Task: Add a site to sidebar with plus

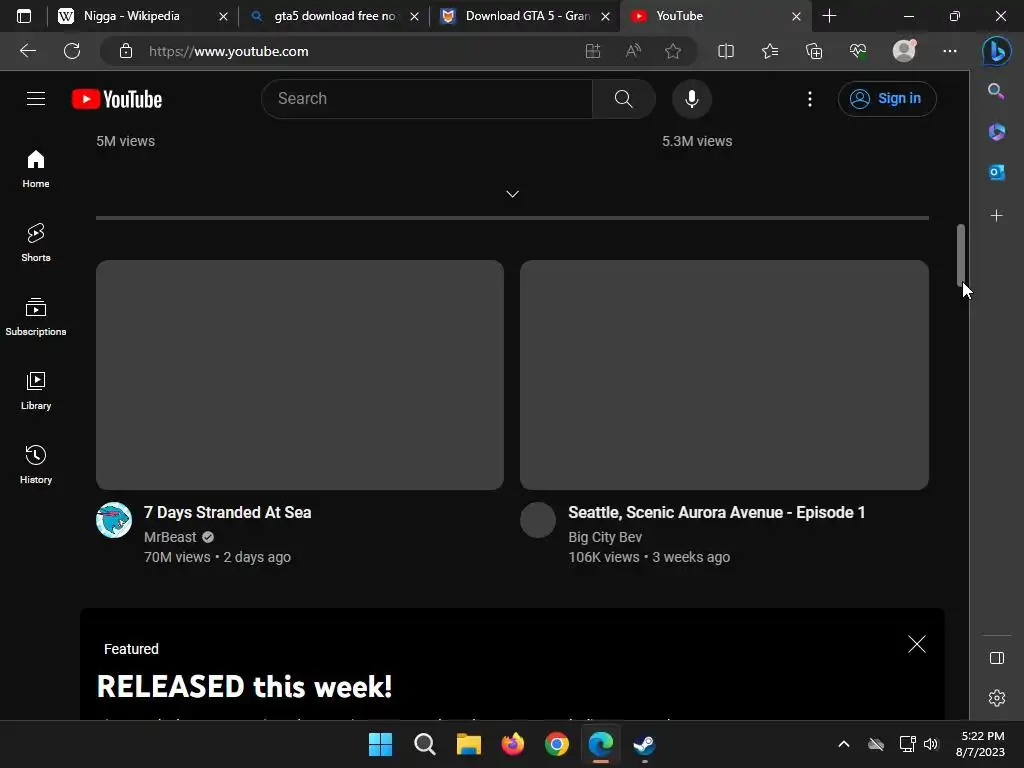Action: (997, 216)
